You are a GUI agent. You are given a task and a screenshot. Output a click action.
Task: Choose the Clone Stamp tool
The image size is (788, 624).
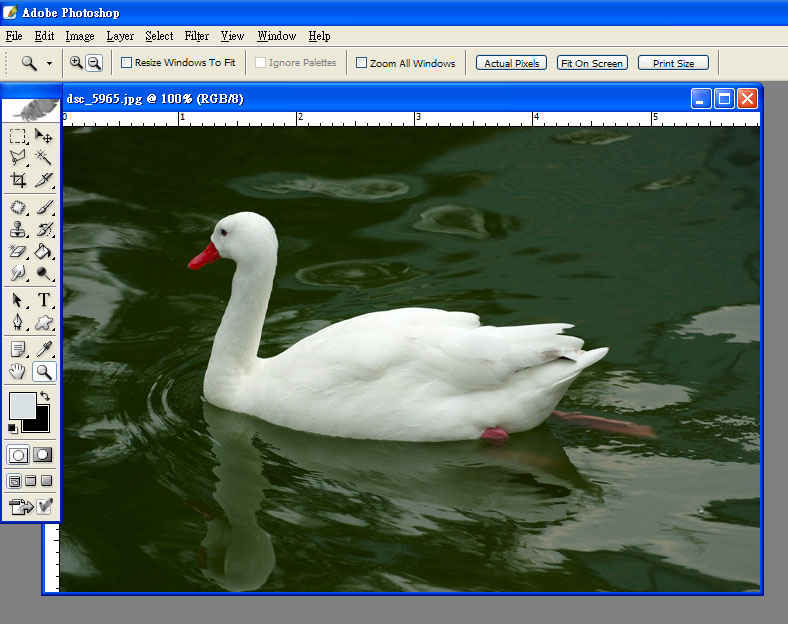click(18, 230)
